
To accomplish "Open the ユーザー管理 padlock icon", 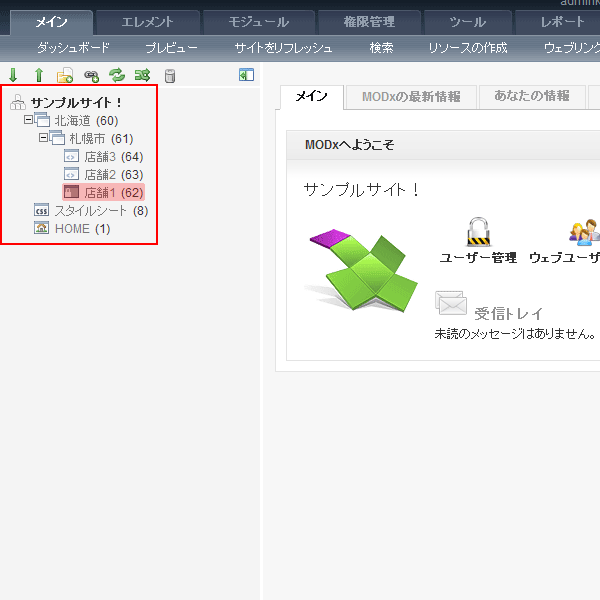I will pyautogui.click(x=478, y=232).
